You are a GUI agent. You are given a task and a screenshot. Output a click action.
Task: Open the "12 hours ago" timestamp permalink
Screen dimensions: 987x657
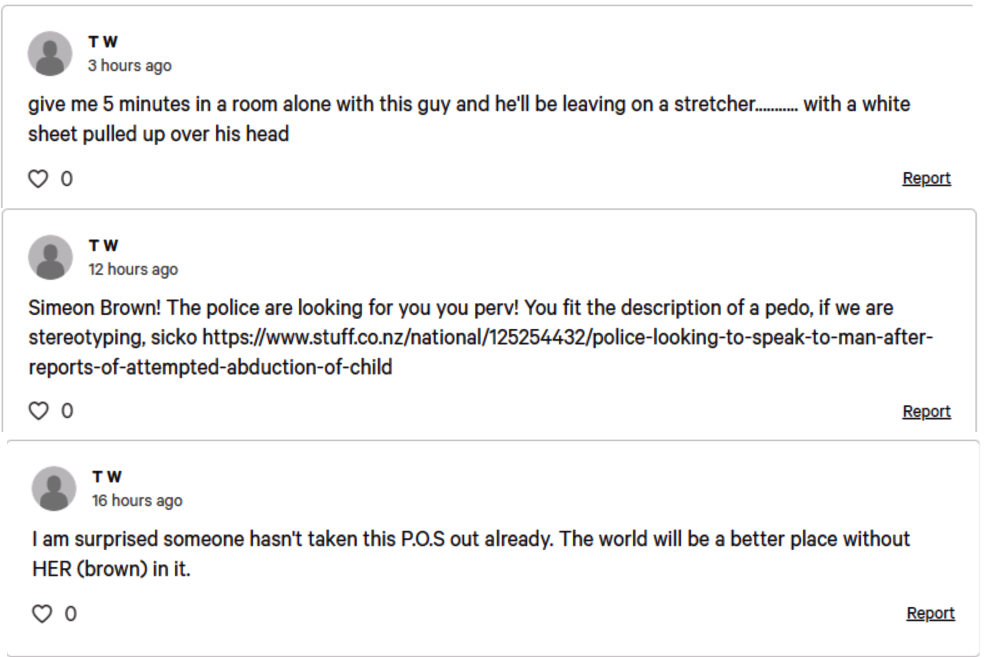(133, 270)
